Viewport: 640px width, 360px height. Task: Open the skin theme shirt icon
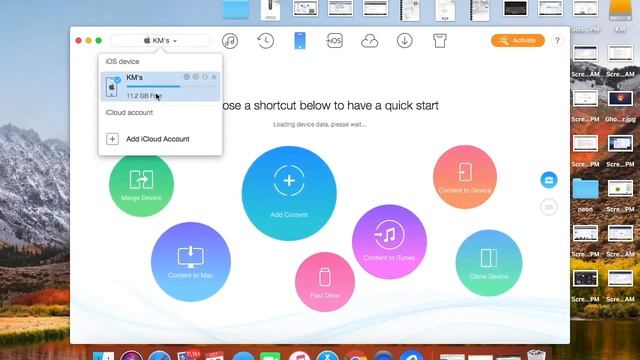(440, 41)
